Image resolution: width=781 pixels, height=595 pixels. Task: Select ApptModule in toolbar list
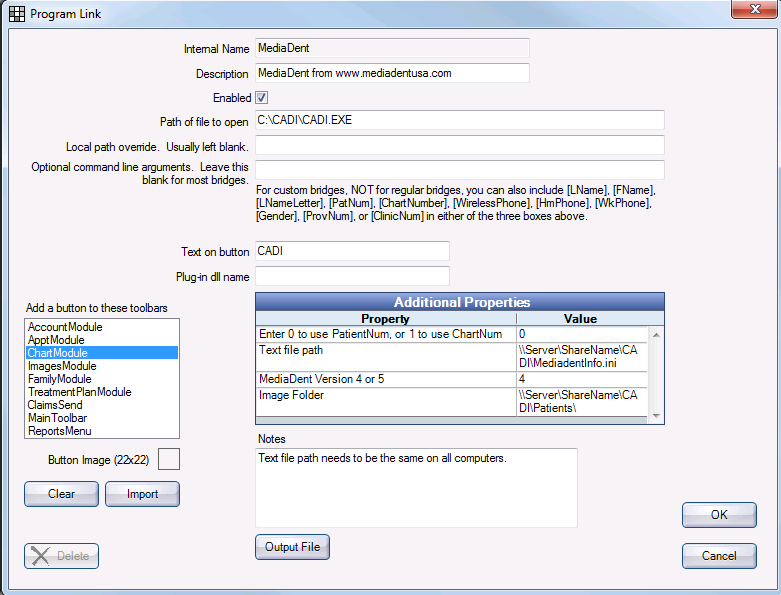pyautogui.click(x=102, y=340)
